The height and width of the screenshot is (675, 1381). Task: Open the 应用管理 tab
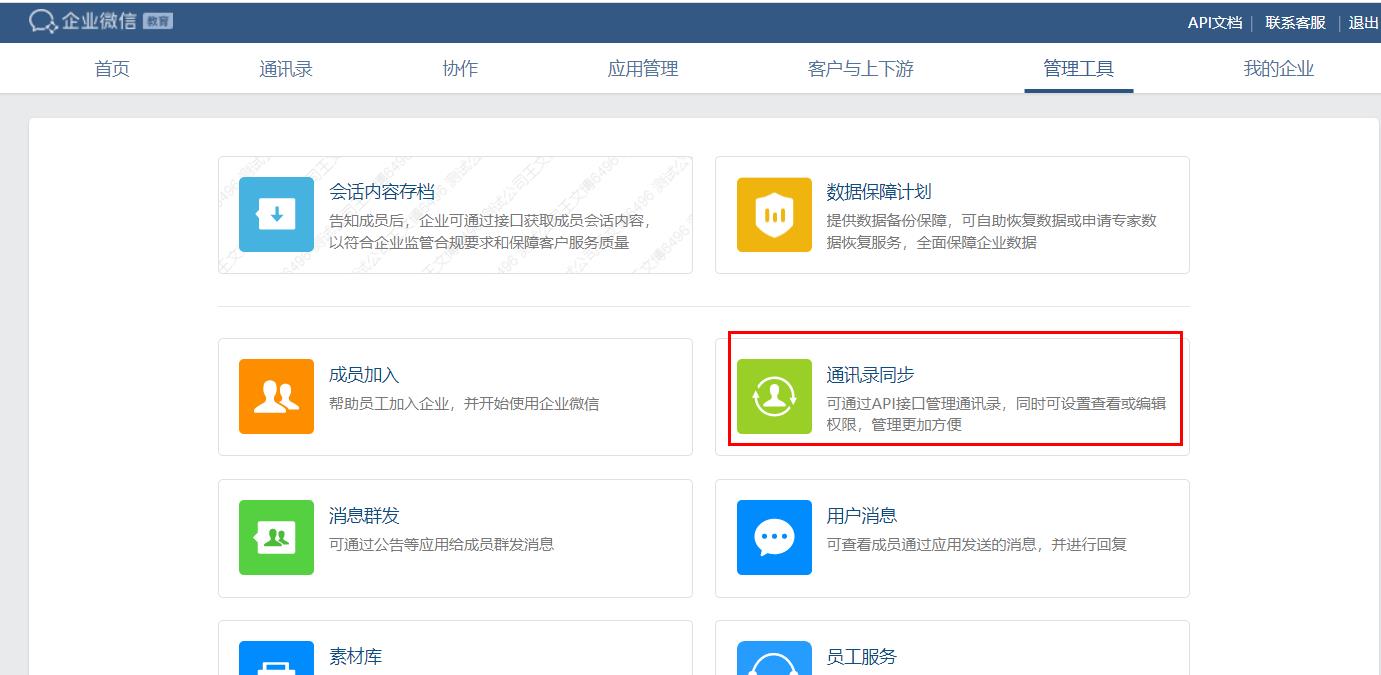pos(643,69)
